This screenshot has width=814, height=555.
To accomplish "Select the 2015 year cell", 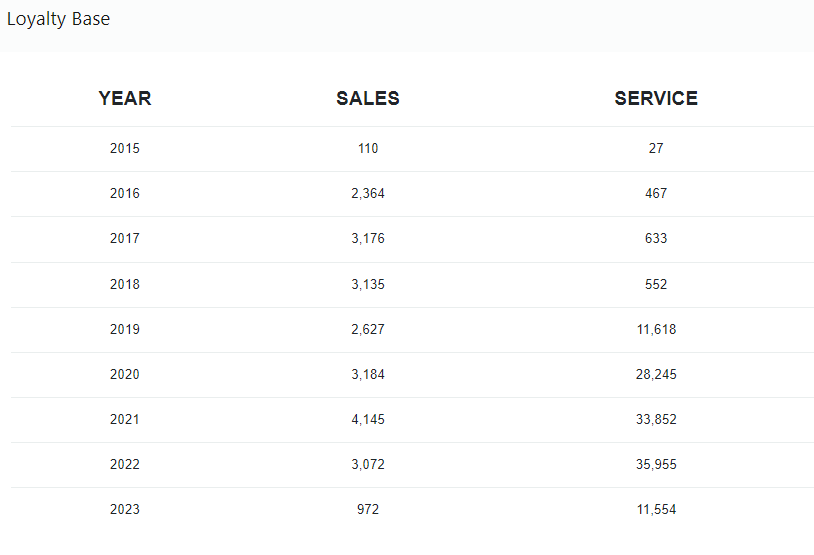I will click(x=125, y=148).
